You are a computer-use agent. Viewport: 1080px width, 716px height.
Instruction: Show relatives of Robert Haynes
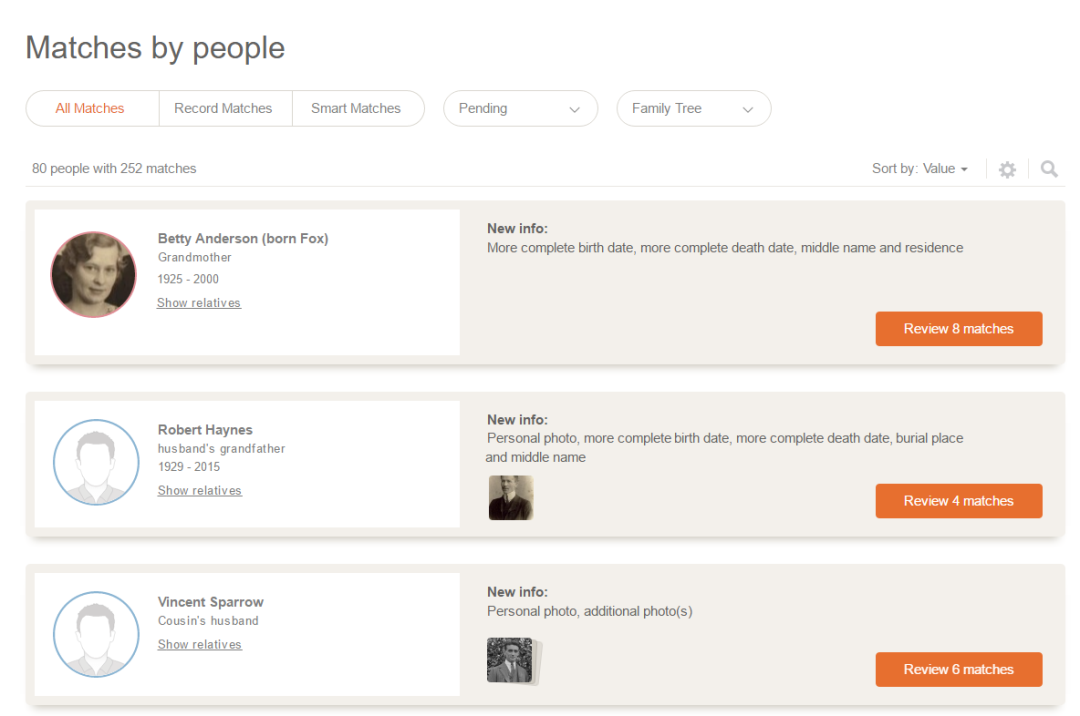click(x=200, y=491)
